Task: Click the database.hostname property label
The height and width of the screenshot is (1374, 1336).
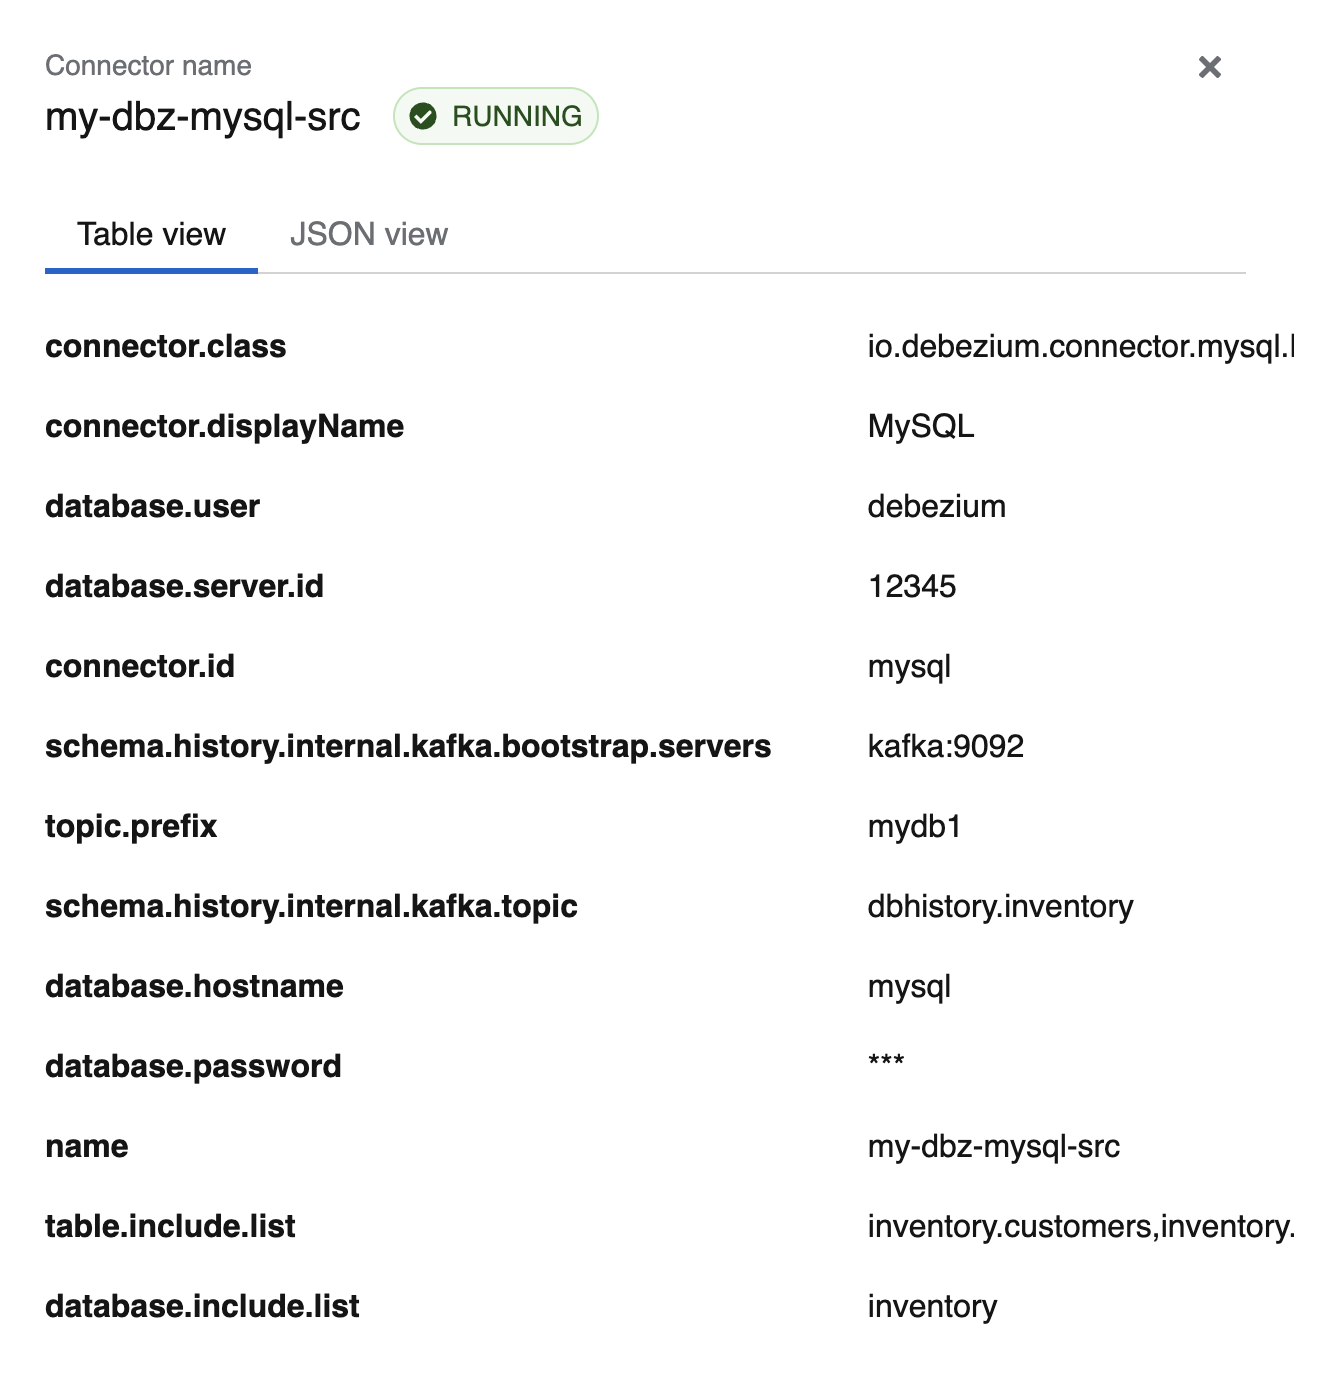Action: (x=194, y=987)
